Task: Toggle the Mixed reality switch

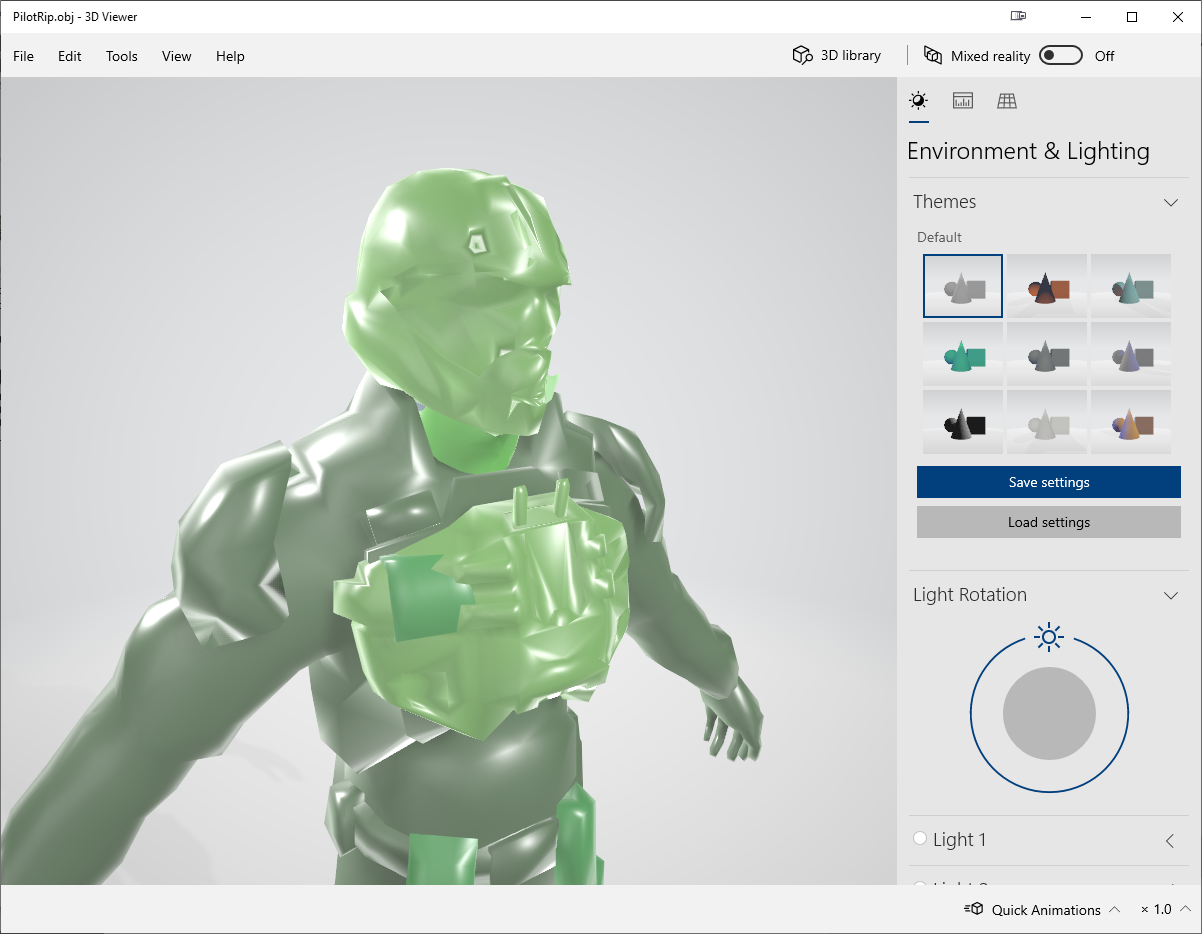Action: 1061,55
